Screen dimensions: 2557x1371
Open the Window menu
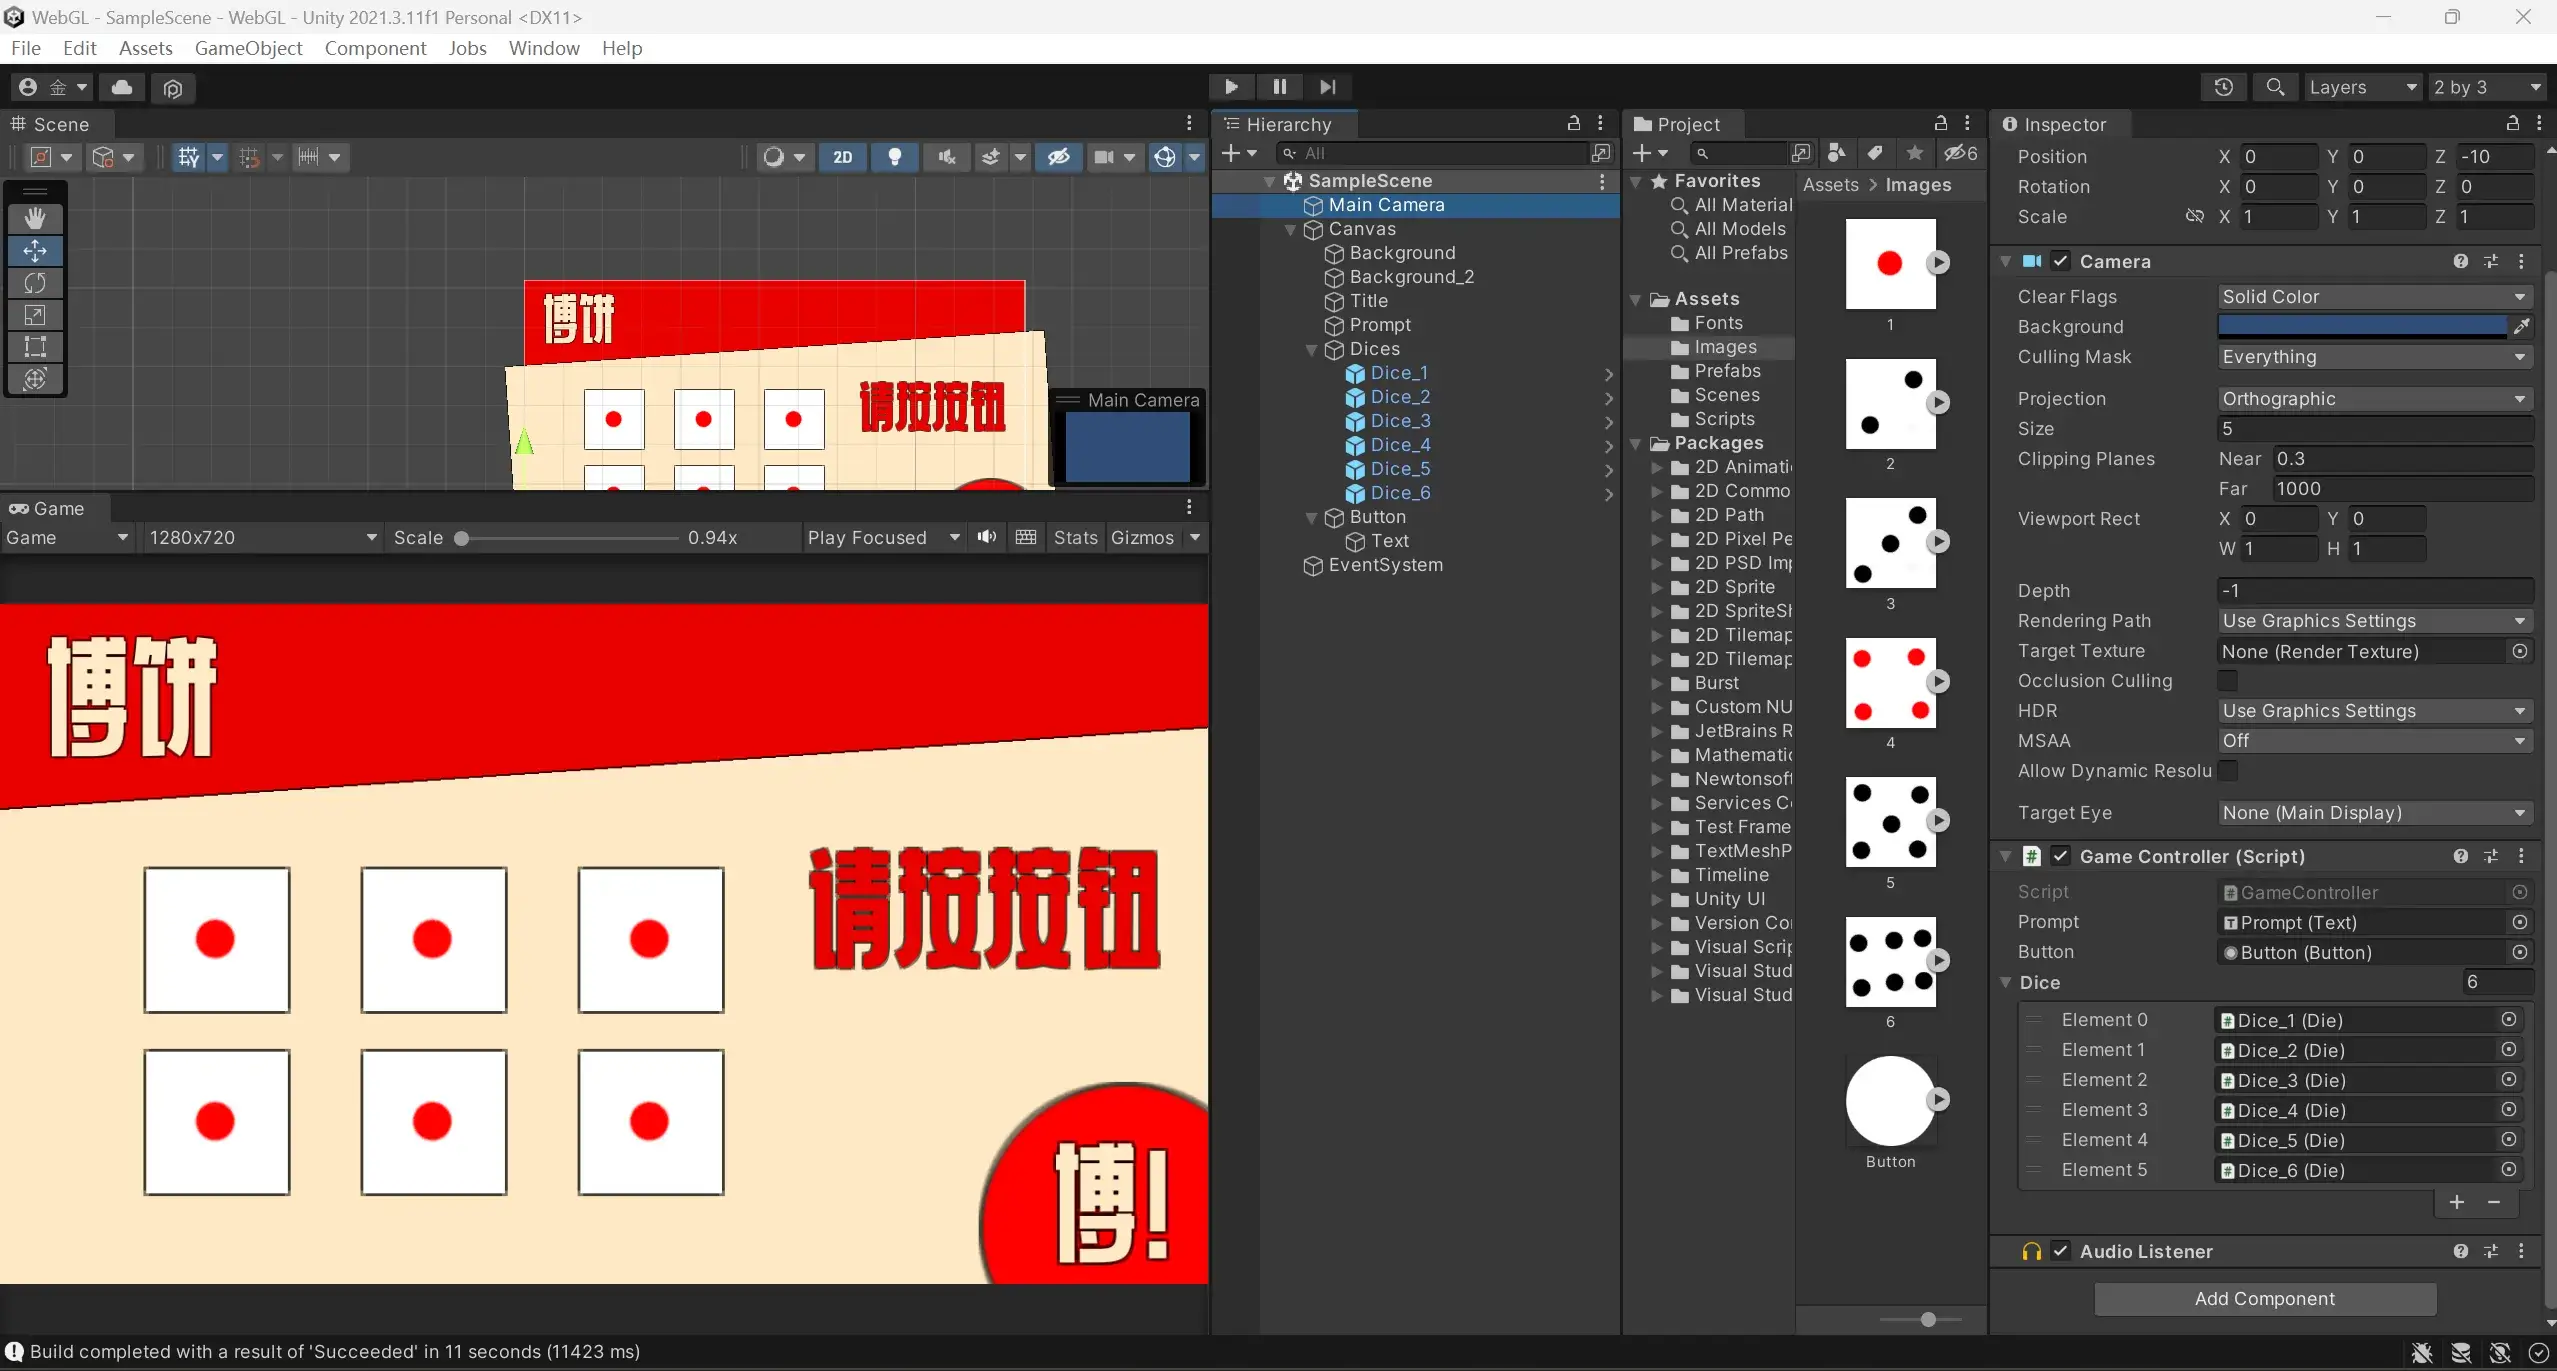click(543, 48)
